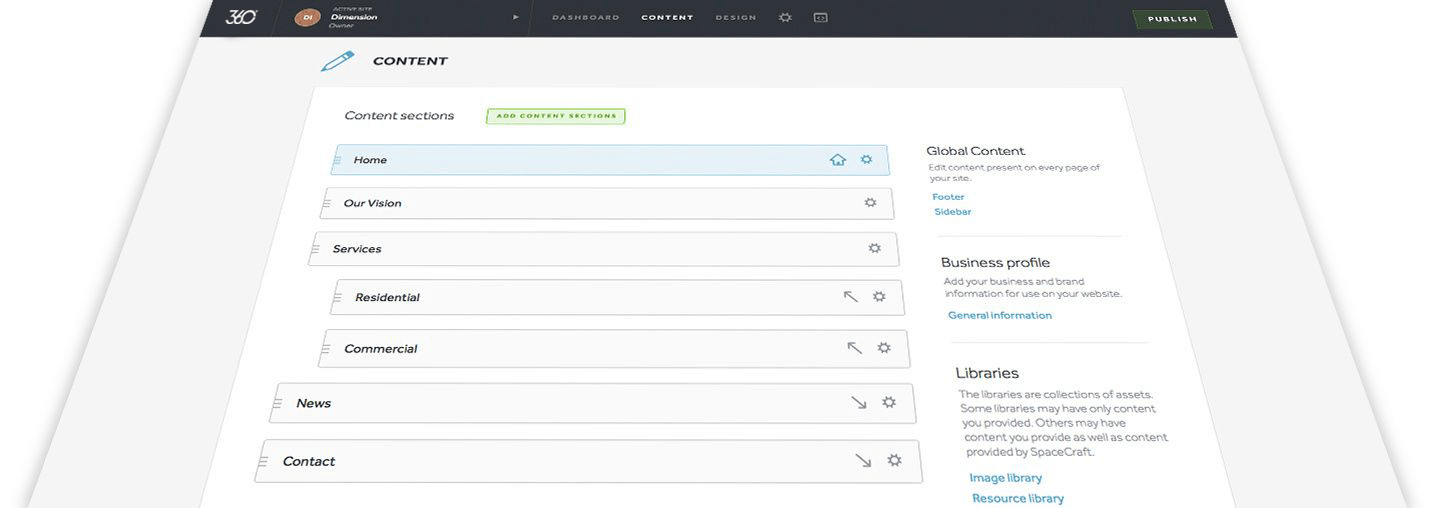The height and width of the screenshot is (508, 1434).
Task: Click the home icon on Home row
Action: point(838,160)
